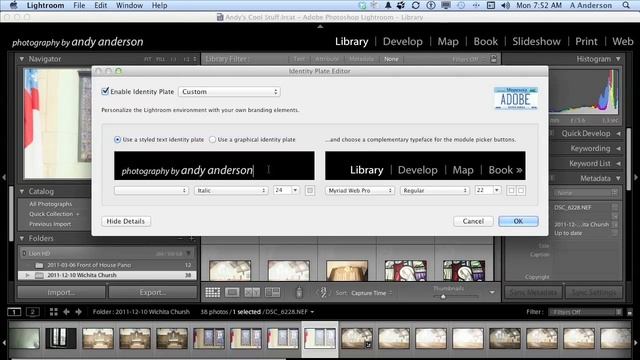The image size is (640, 360).
Task: Open the Regular style dropdown for module picker
Action: tap(435, 191)
